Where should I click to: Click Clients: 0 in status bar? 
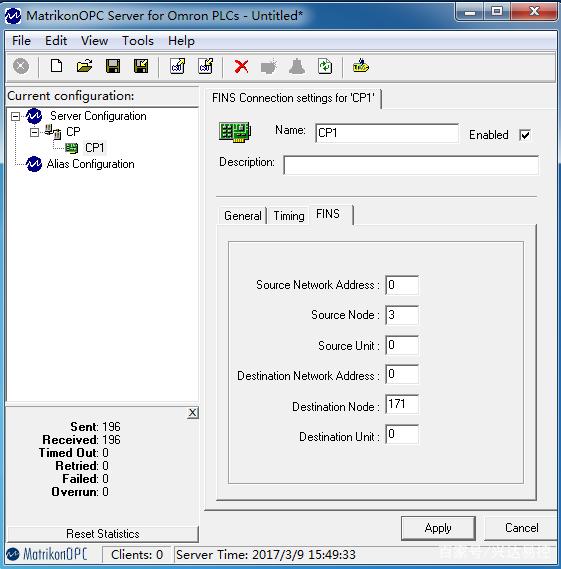[137, 554]
